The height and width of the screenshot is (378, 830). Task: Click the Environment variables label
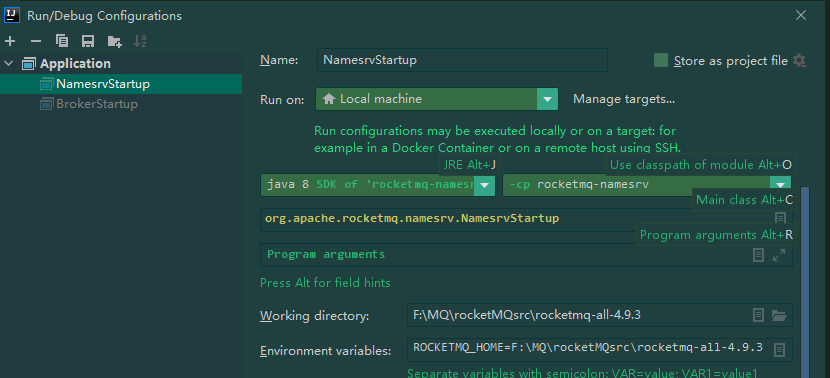pyautogui.click(x=326, y=351)
